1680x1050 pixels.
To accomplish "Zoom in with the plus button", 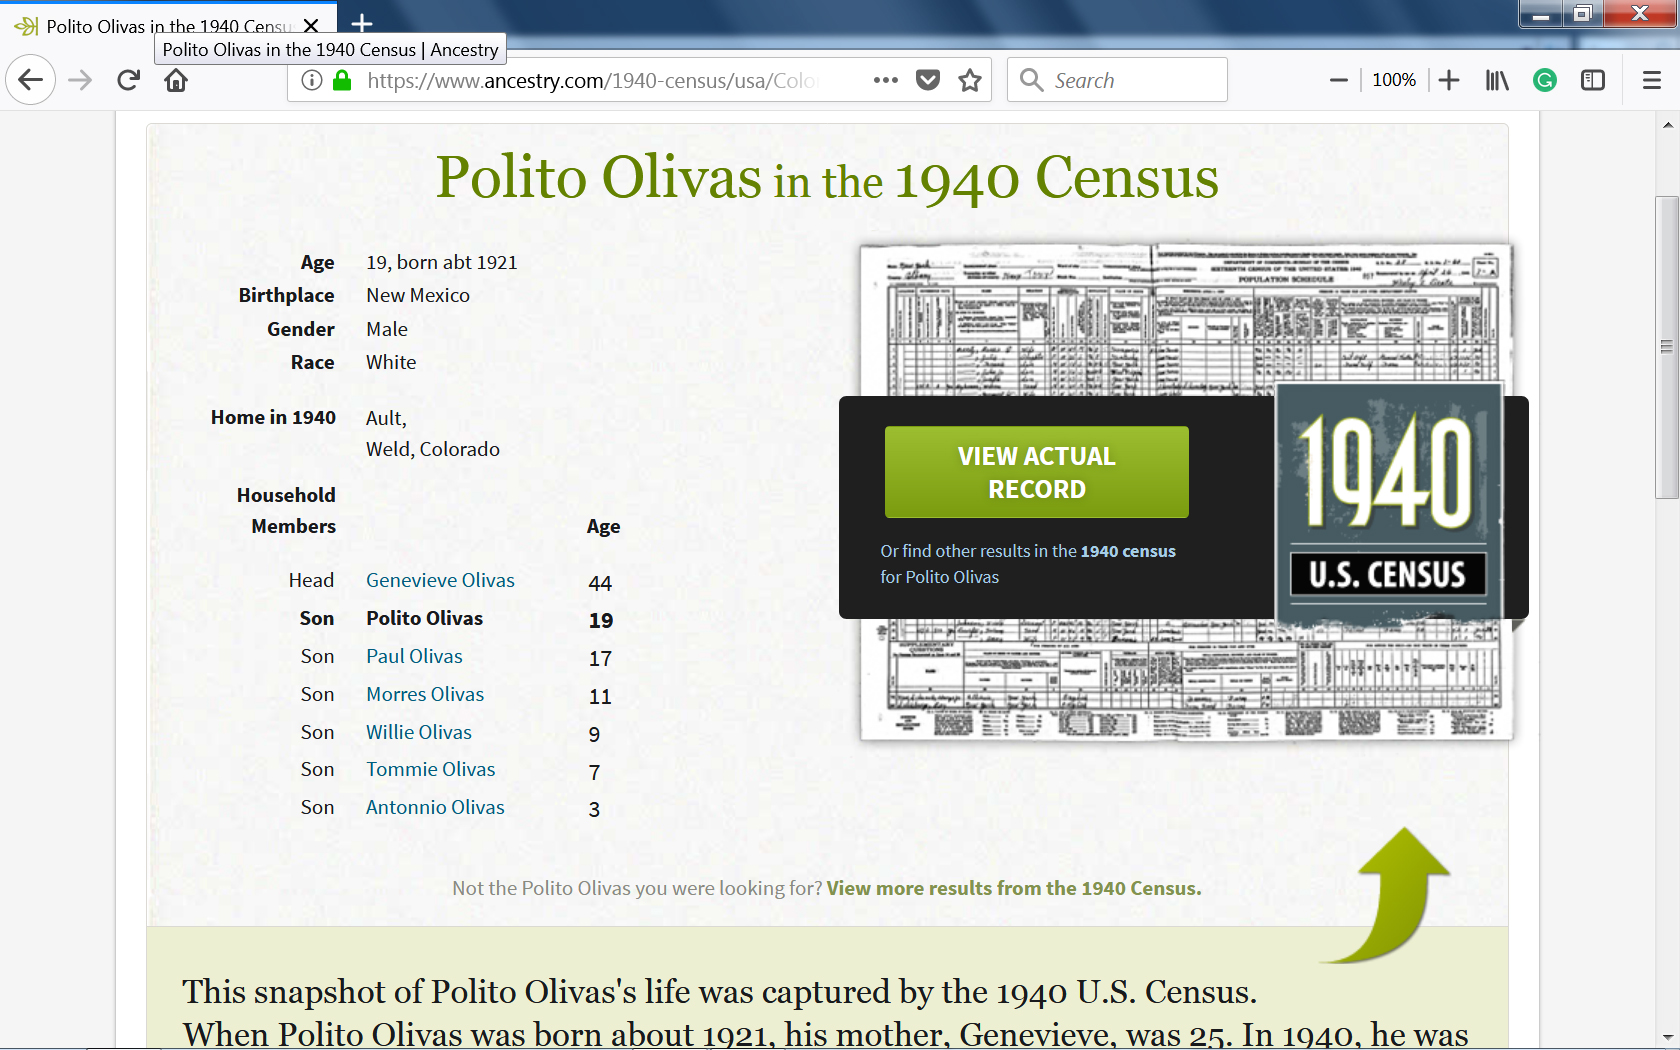I will tap(1449, 80).
